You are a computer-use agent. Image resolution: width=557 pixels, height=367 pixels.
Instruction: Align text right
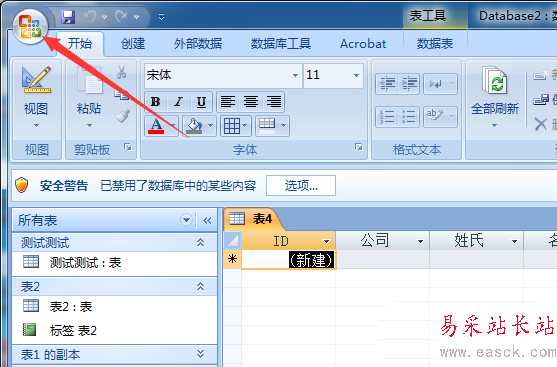(x=274, y=102)
